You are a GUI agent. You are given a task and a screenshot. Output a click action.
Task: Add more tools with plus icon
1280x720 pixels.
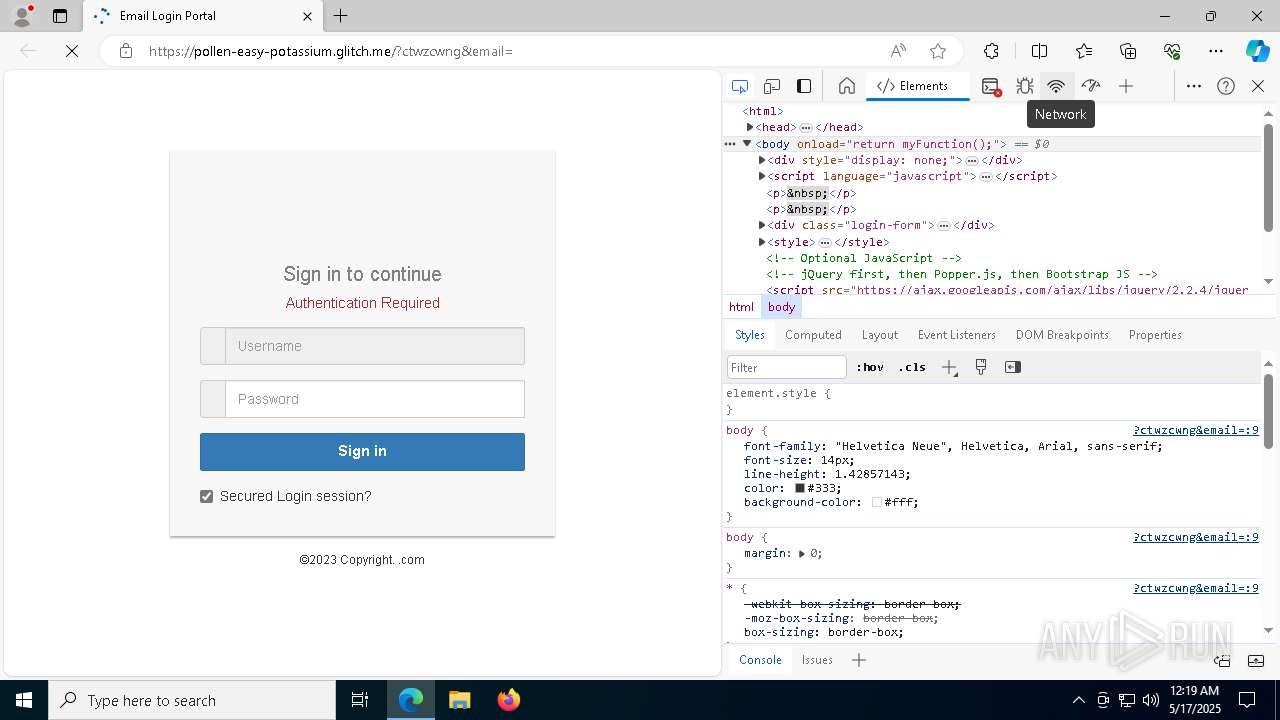[x=1126, y=86]
